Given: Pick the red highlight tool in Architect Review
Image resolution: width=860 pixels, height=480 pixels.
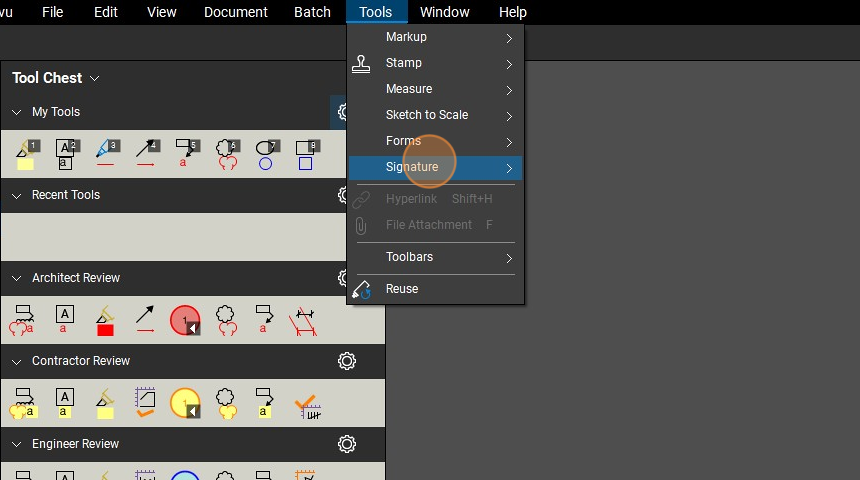Looking at the screenshot, I should [105, 320].
